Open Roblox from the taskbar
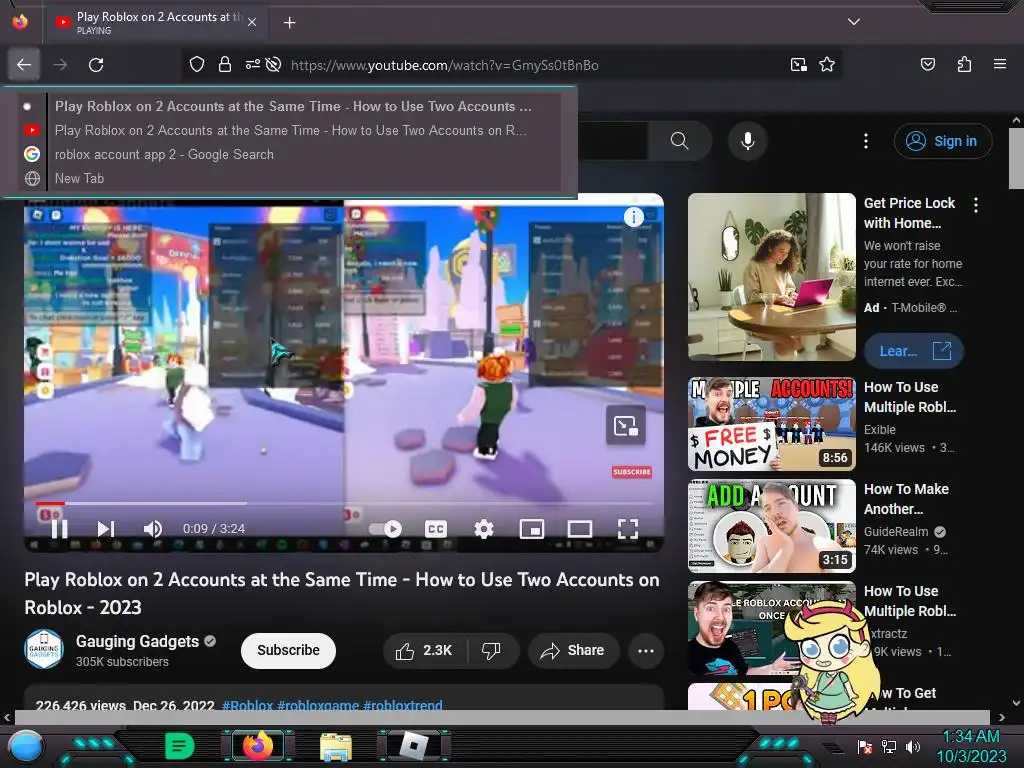This screenshot has width=1024, height=768. [x=414, y=746]
